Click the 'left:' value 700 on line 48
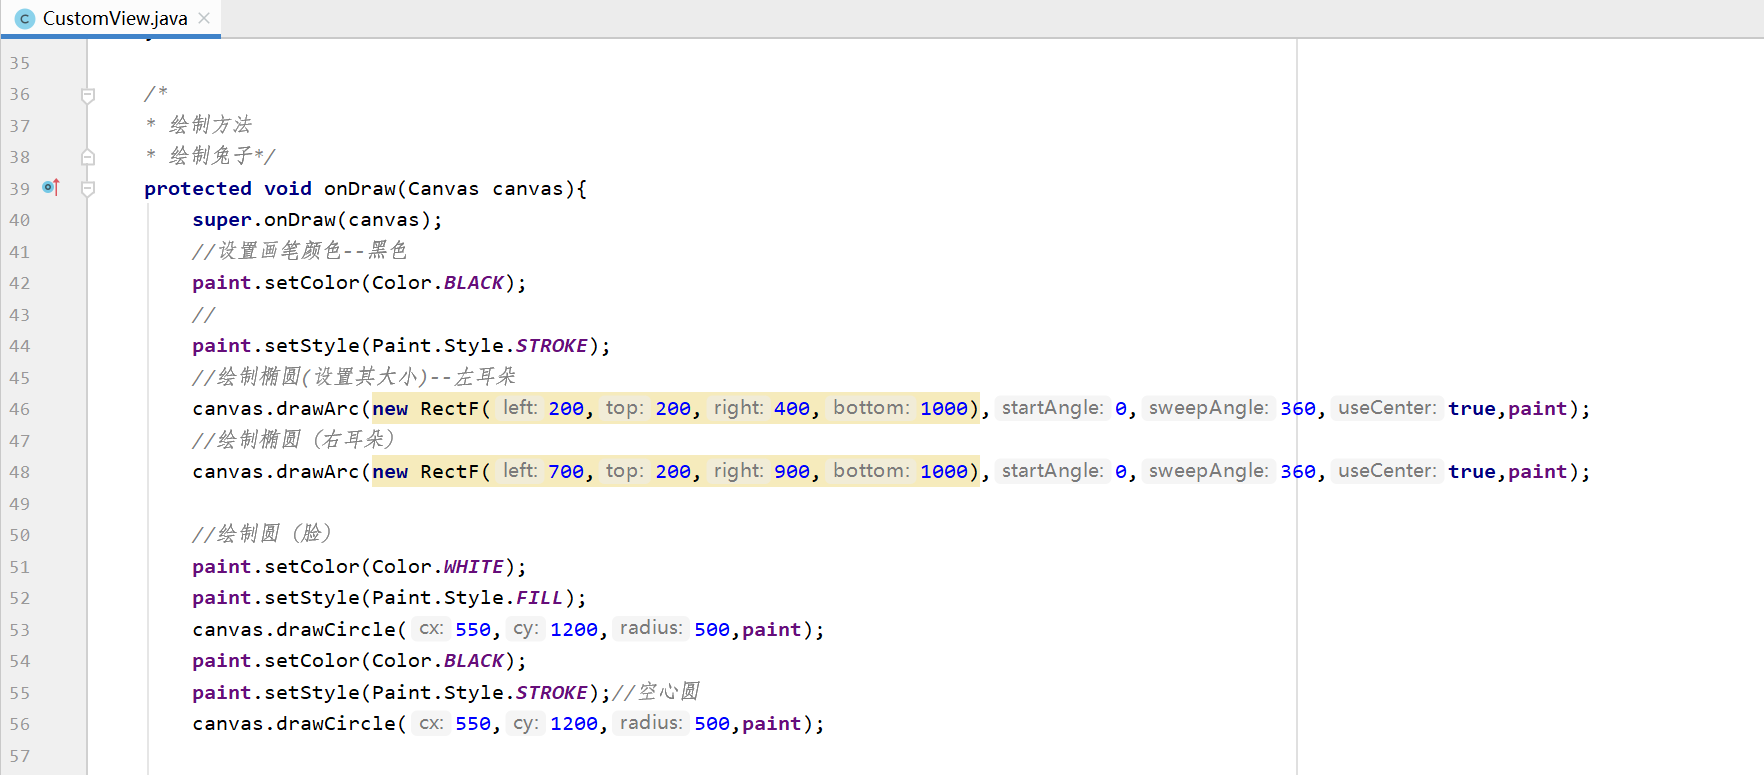The width and height of the screenshot is (1764, 775). point(566,472)
